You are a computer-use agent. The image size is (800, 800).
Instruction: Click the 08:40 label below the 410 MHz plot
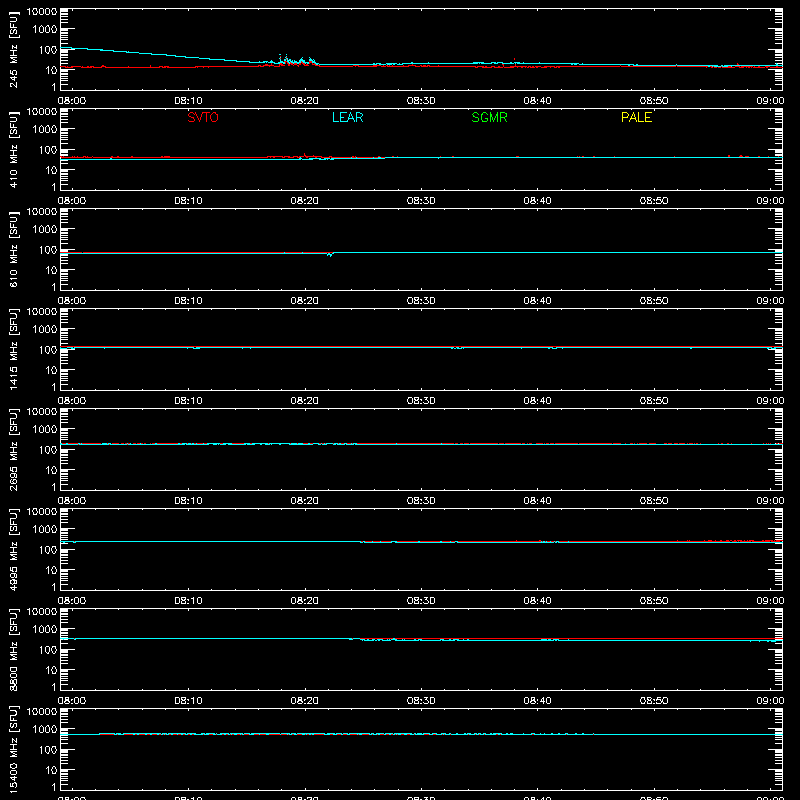coord(537,201)
